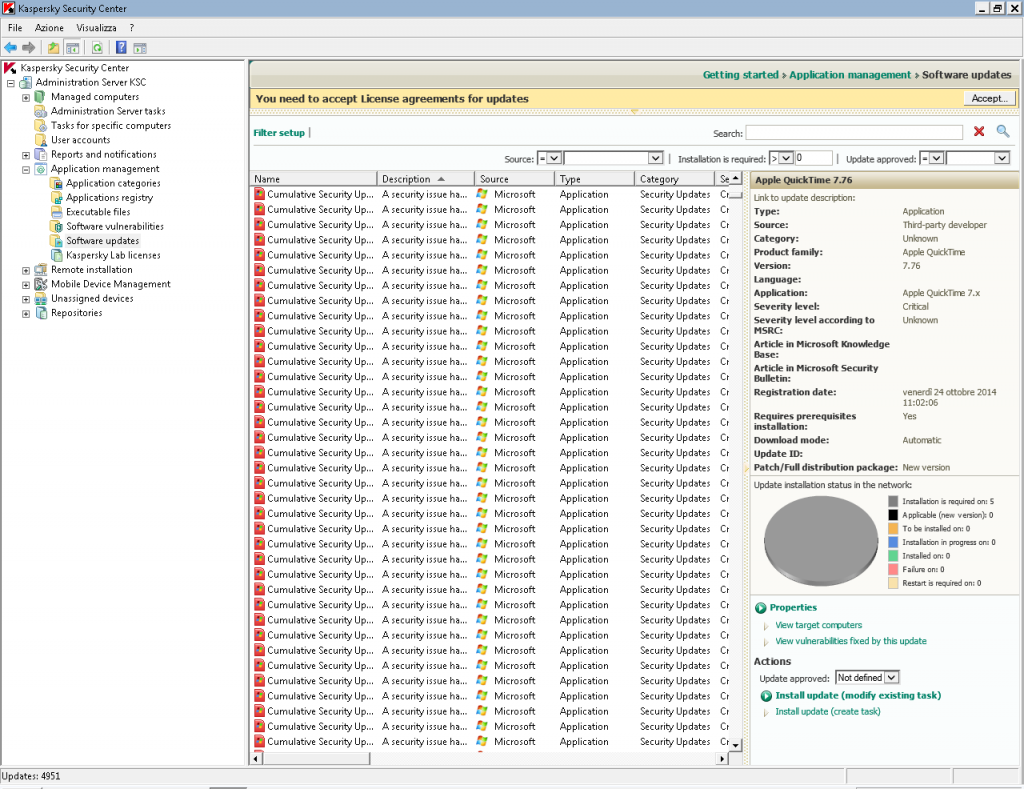The image size is (1024, 789).
Task: Run search with the magnifying glass icon
Action: 1003,131
